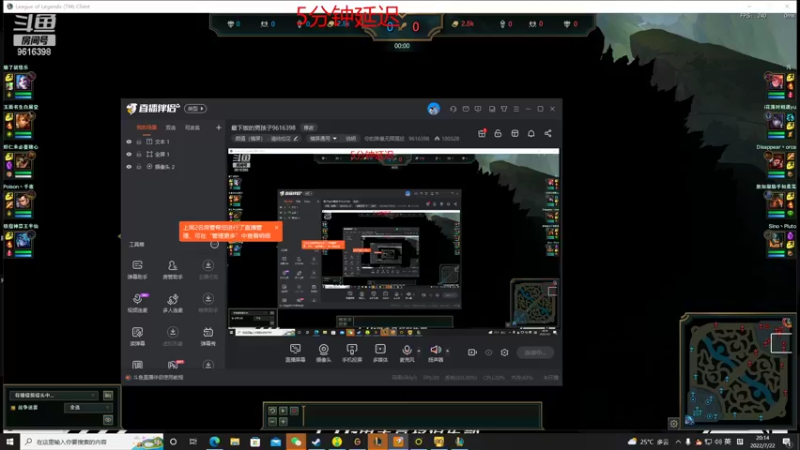
Task: Decrease replay speed with minus button
Action: click(x=272, y=422)
